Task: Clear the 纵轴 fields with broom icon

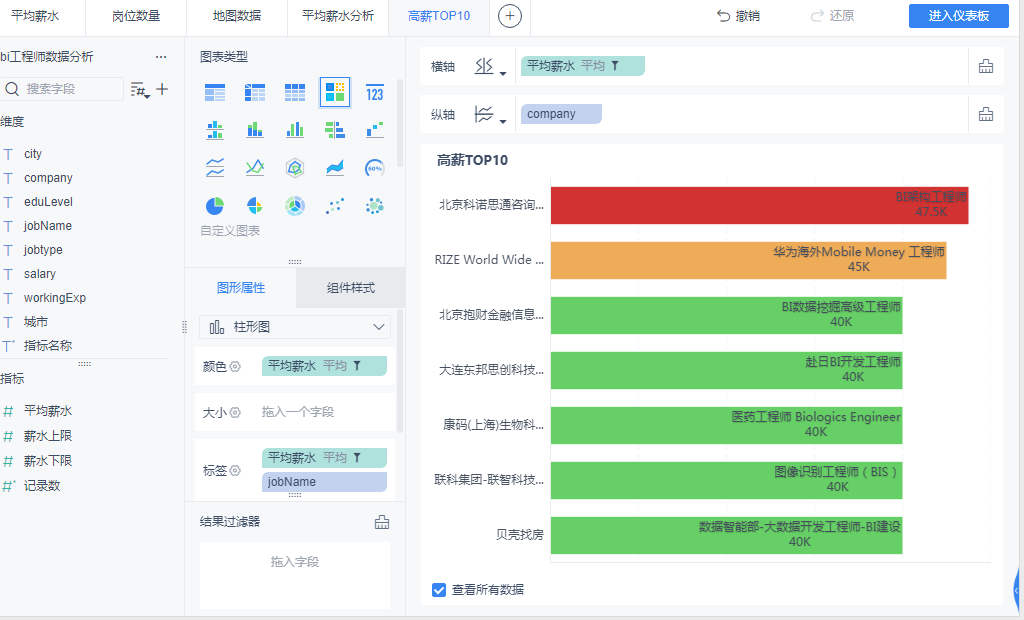Action: (x=985, y=114)
